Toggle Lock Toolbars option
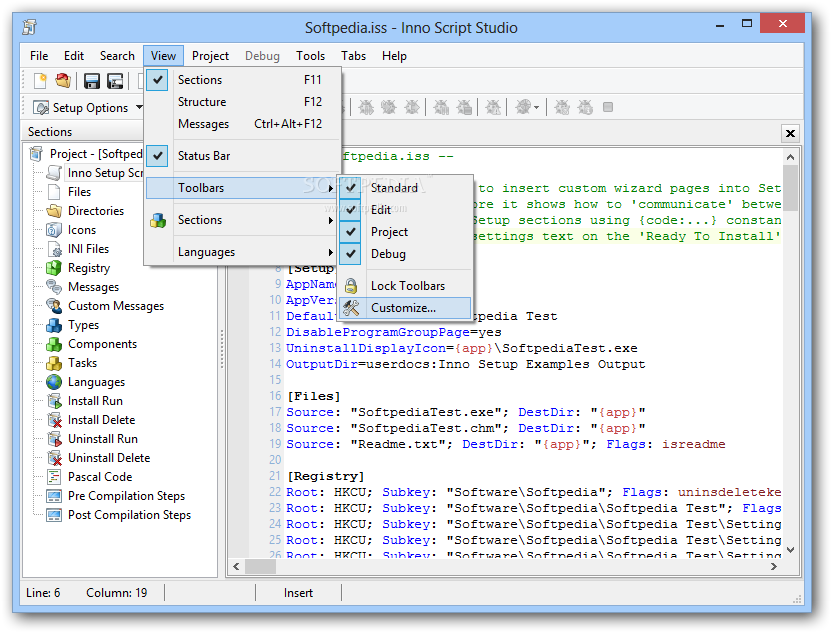 (x=405, y=285)
